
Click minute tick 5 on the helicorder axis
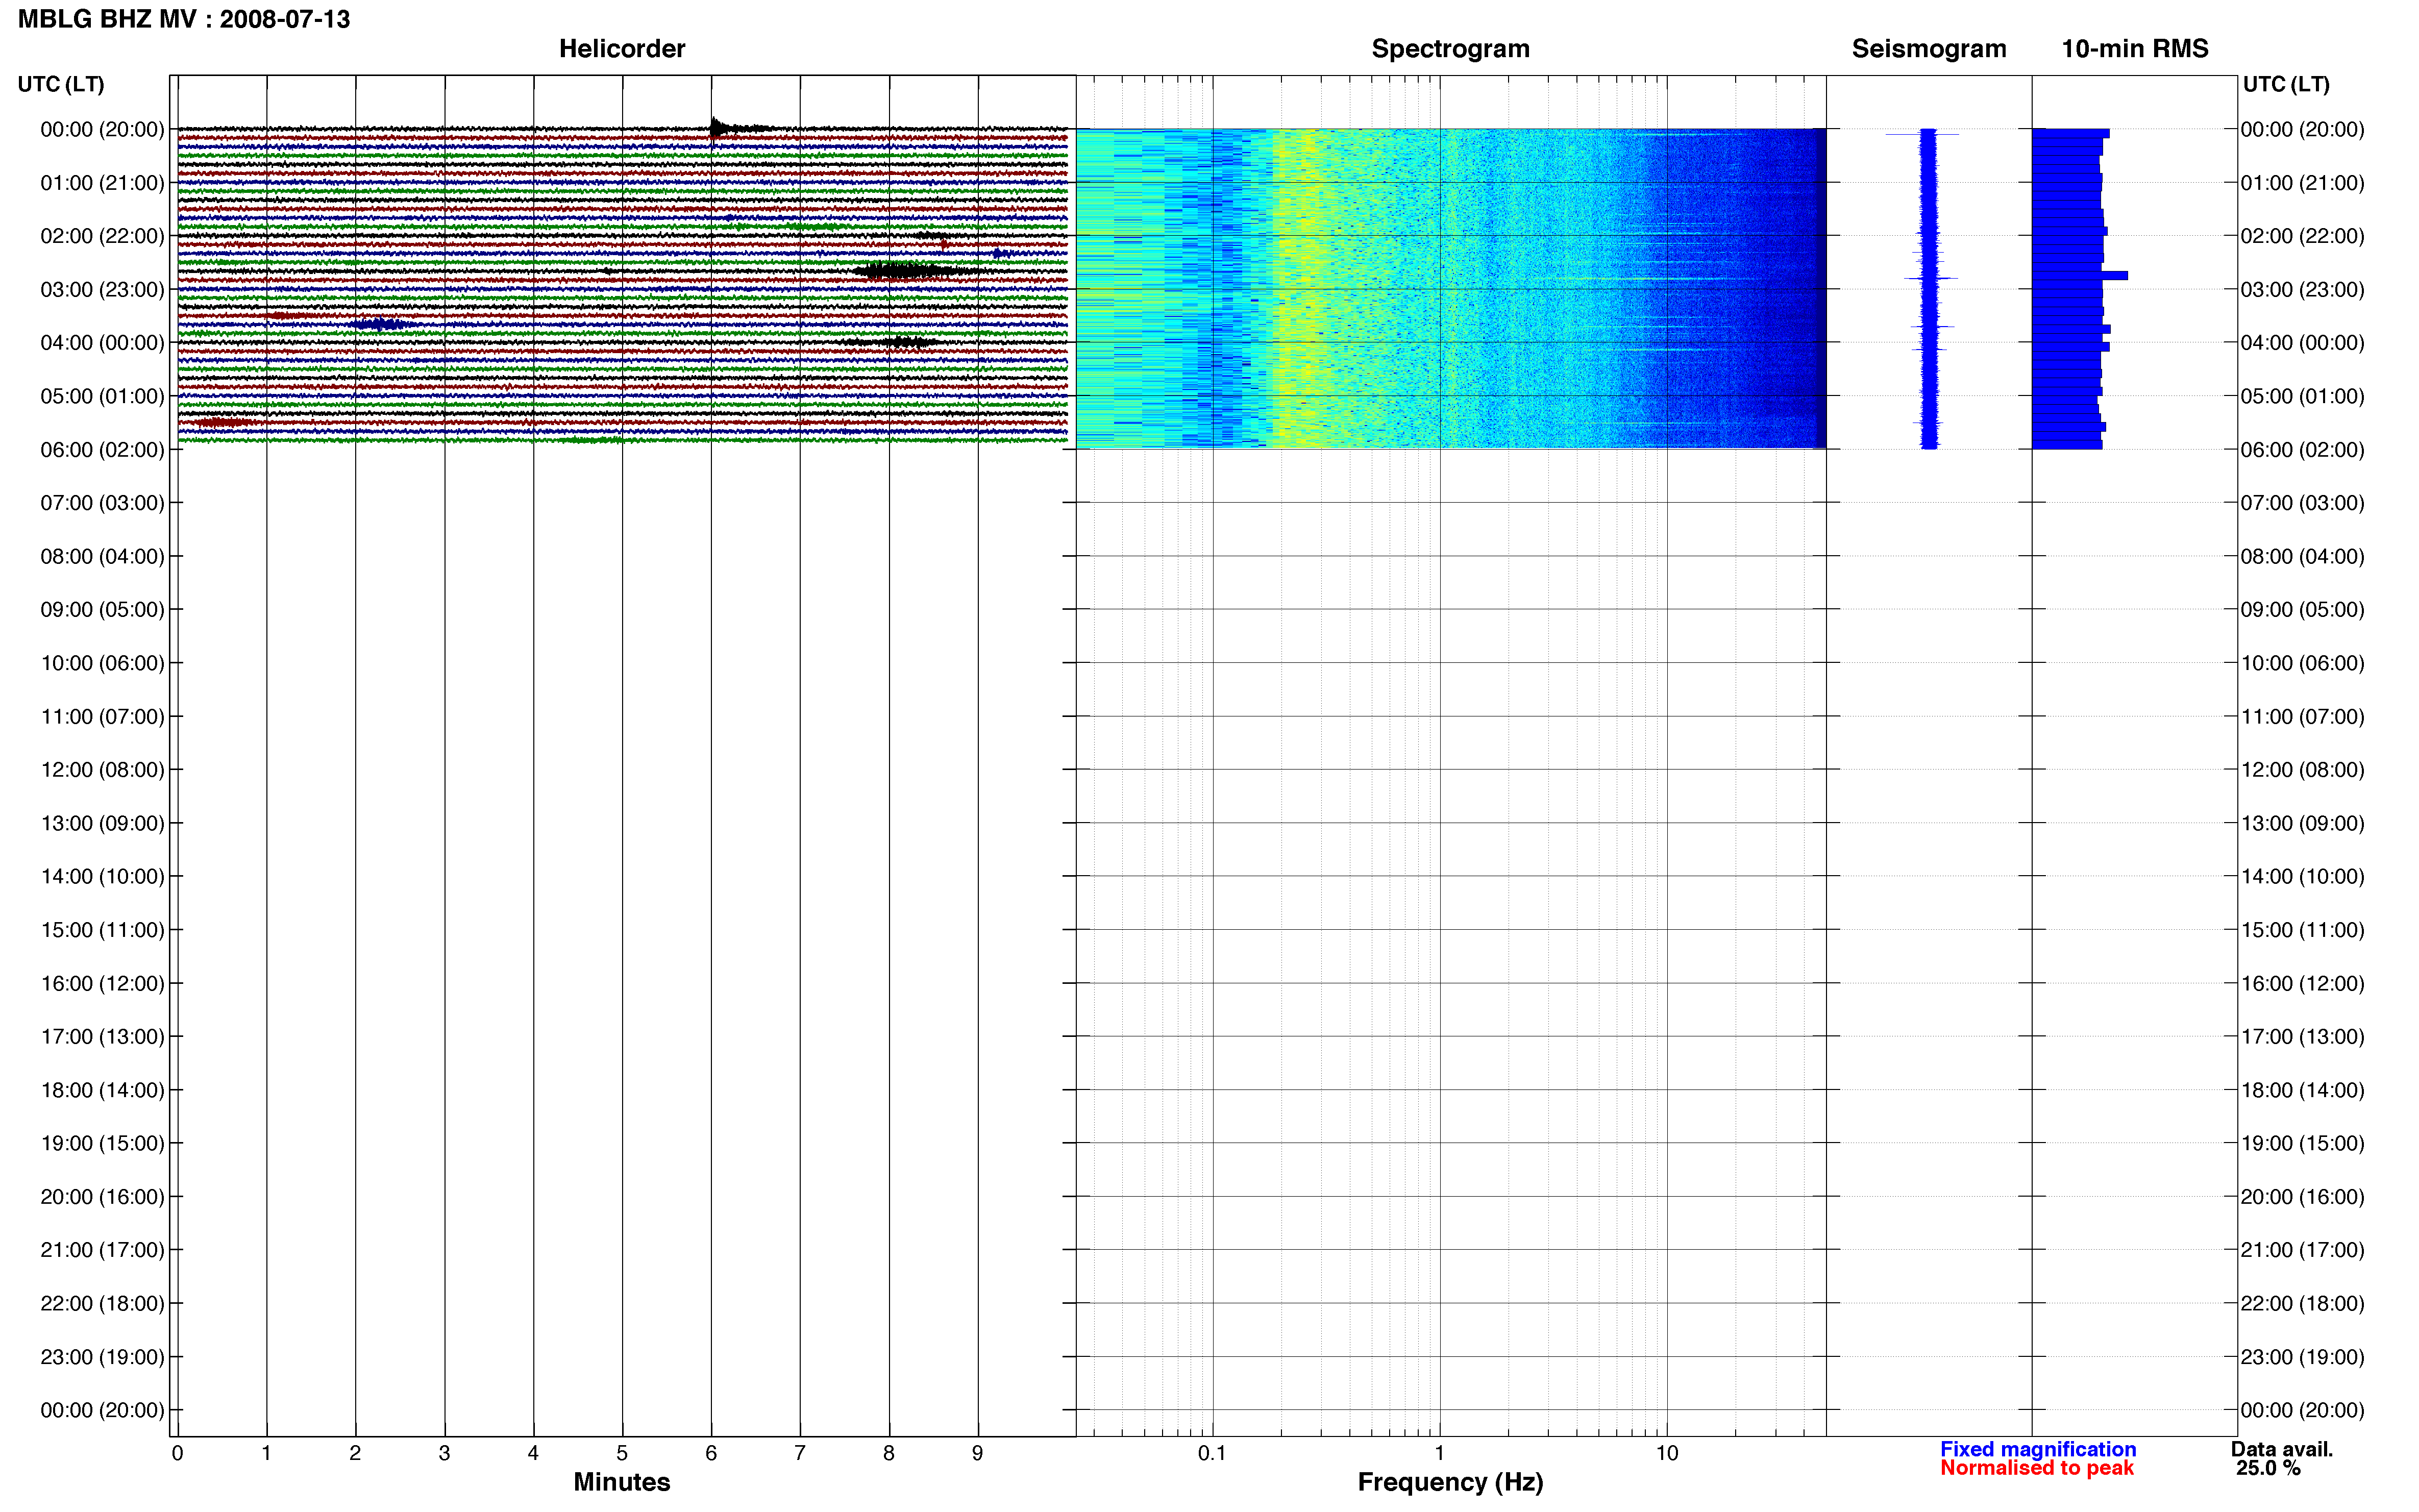coord(622,1453)
